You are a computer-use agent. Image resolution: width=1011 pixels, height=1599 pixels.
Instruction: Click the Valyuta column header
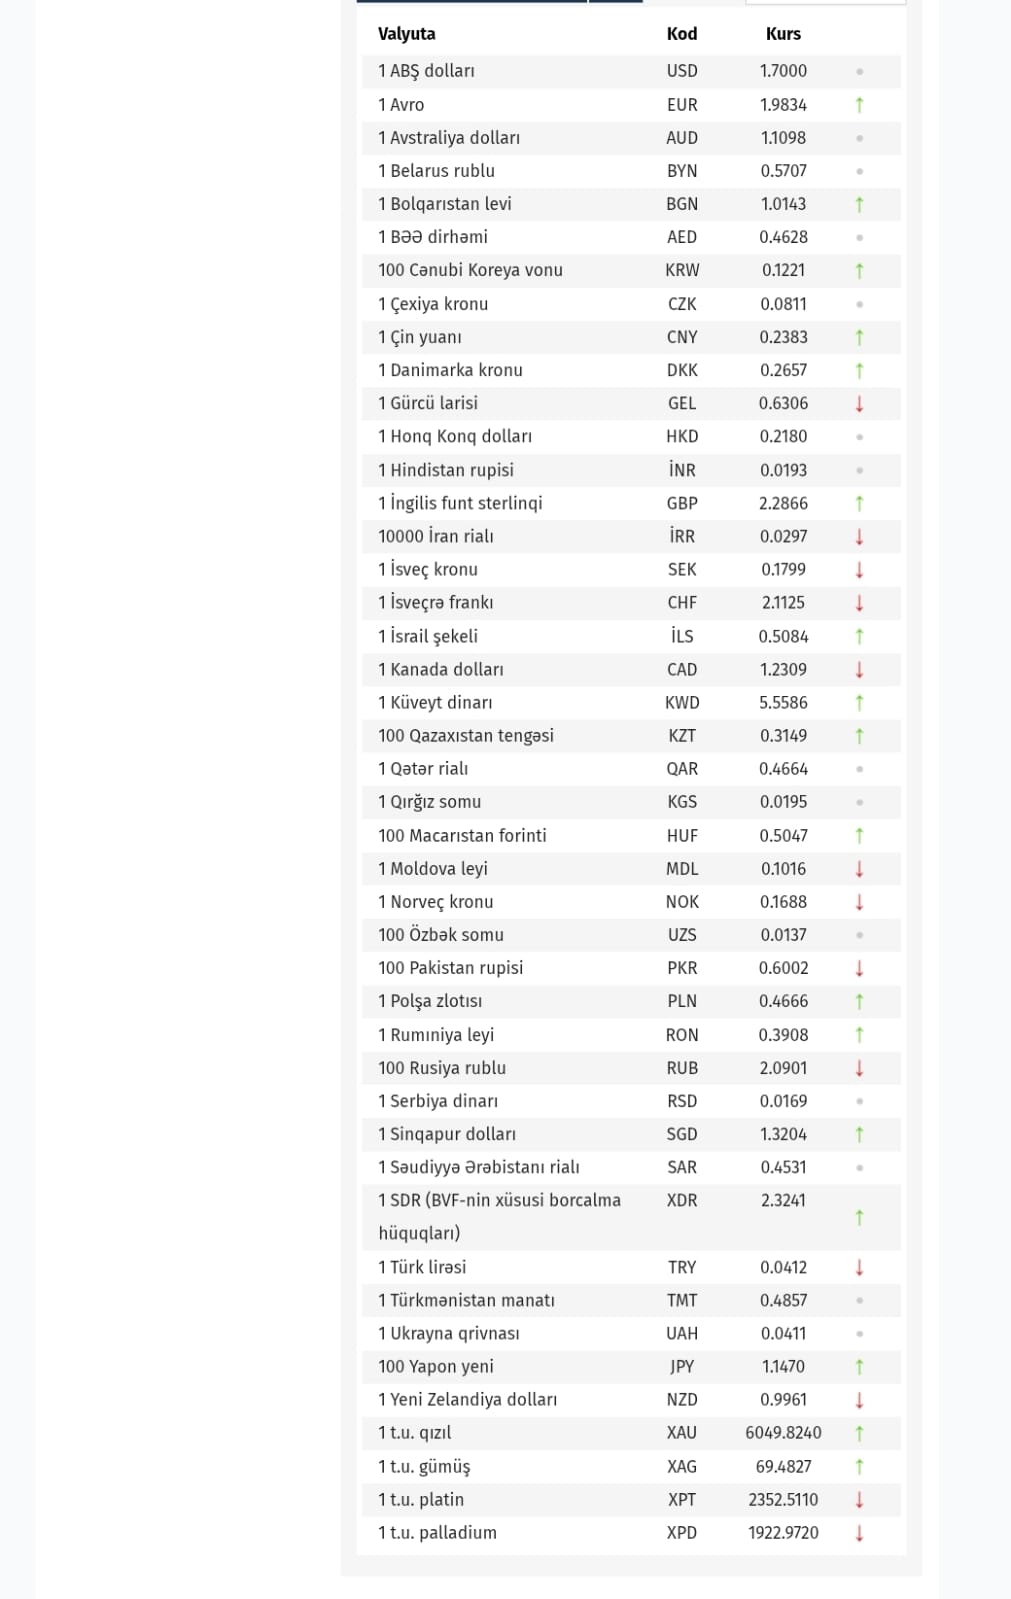pyautogui.click(x=406, y=34)
